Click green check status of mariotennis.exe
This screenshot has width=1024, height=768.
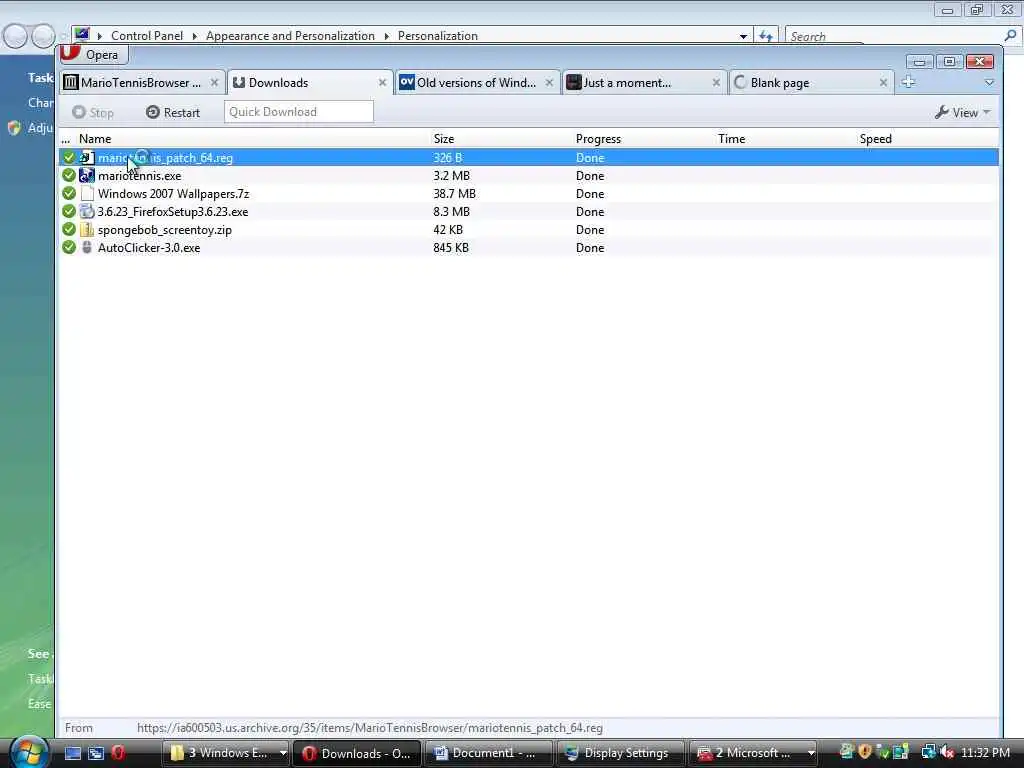pyautogui.click(x=69, y=176)
